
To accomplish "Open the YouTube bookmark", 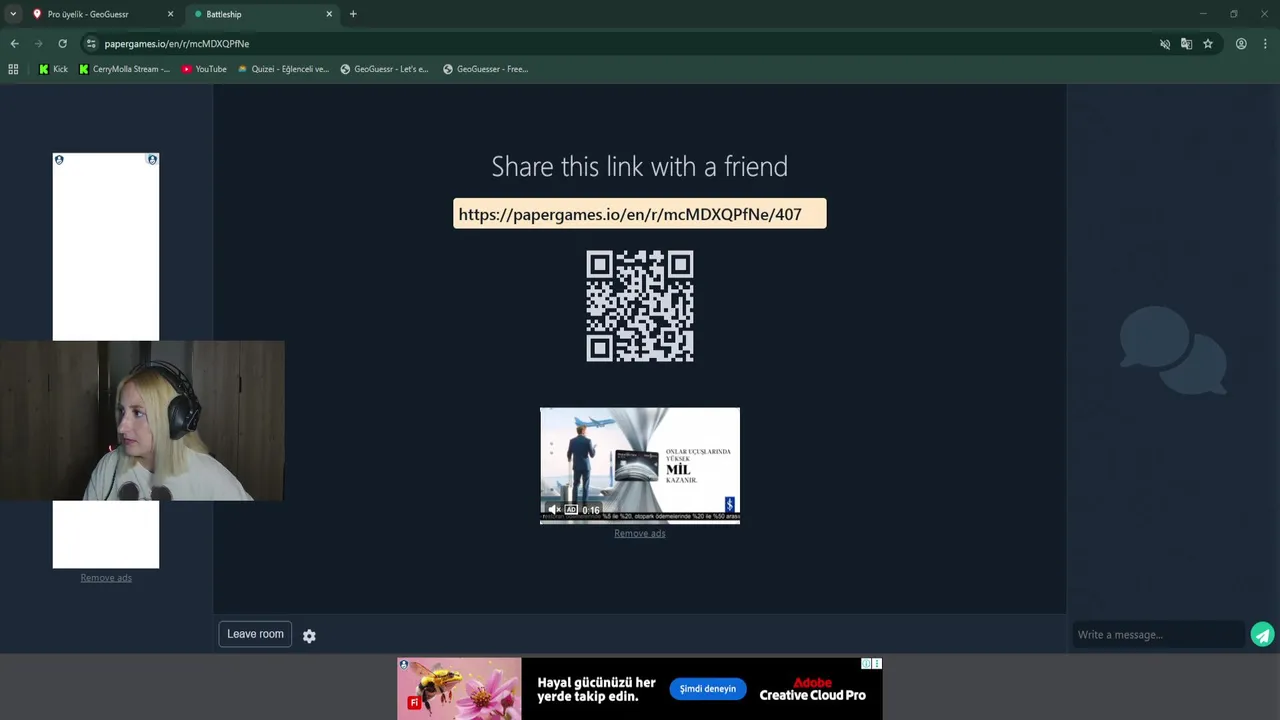I will pos(204,69).
